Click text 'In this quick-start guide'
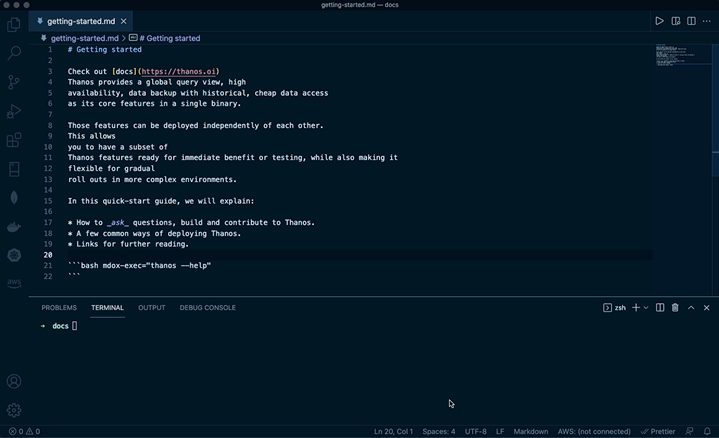Image resolution: width=719 pixels, height=438 pixels. tap(124, 201)
